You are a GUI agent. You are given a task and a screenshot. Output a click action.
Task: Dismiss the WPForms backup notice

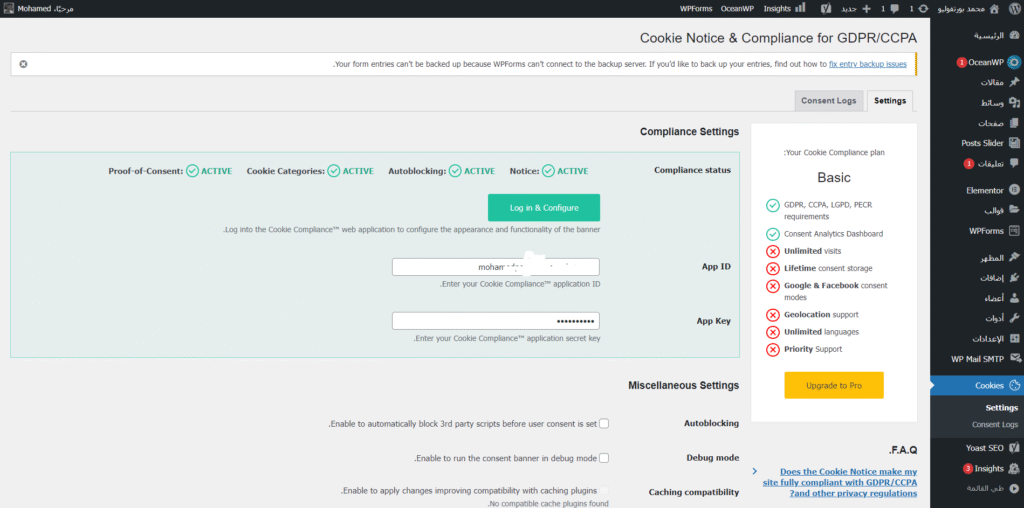24,64
